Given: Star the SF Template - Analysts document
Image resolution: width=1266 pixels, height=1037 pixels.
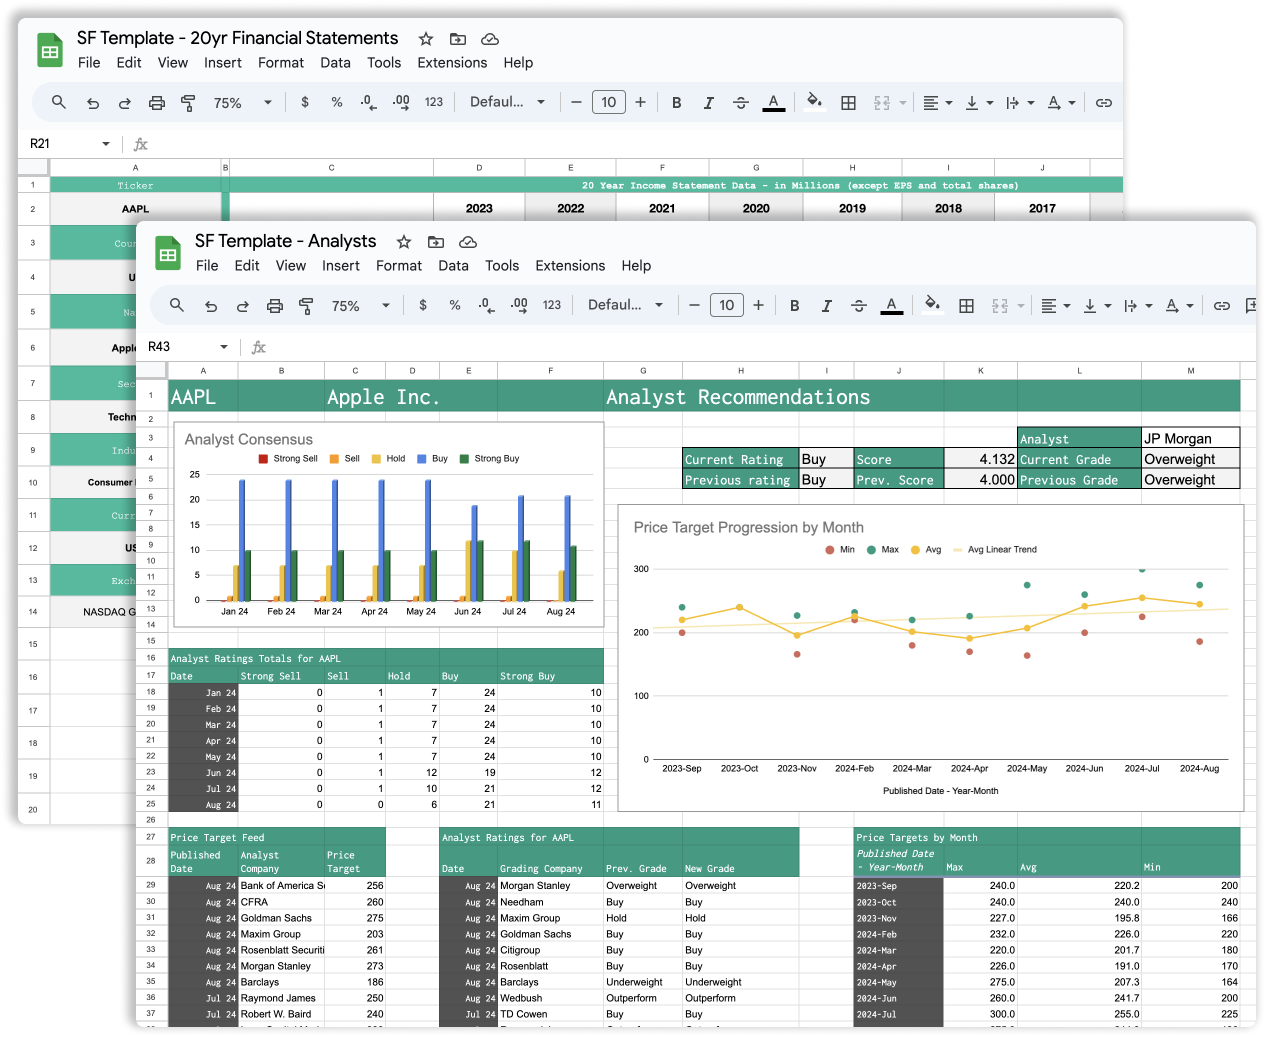Looking at the screenshot, I should (404, 242).
